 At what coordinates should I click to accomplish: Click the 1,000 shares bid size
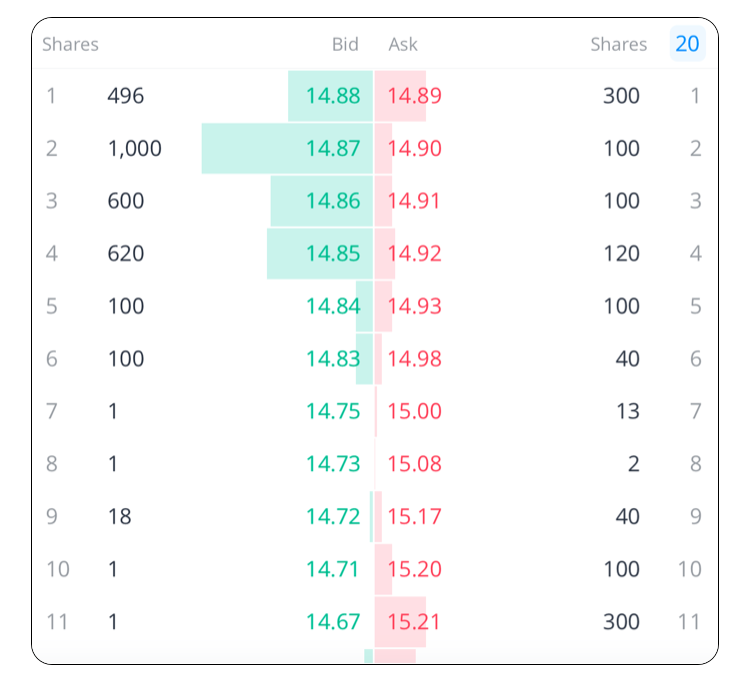point(134,149)
